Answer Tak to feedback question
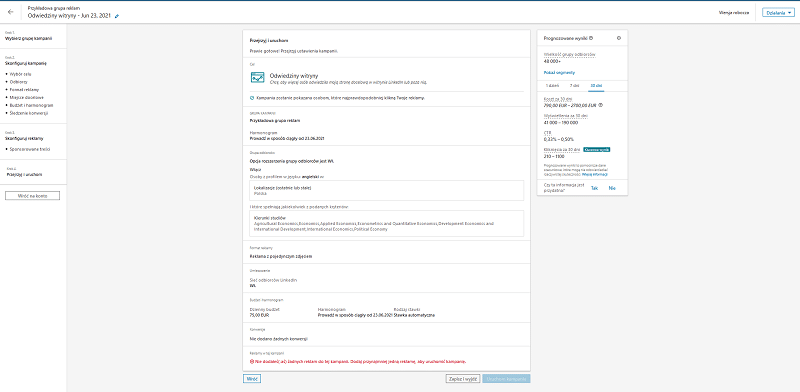This screenshot has width=800, height=392. [x=594, y=188]
